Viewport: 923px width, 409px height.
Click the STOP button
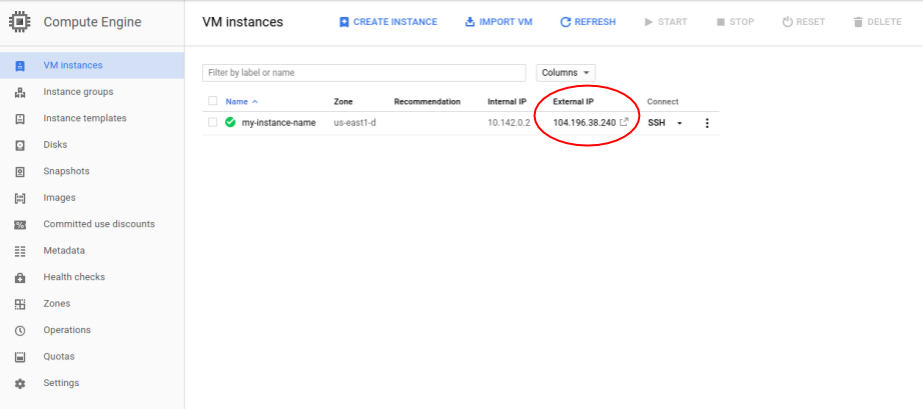coord(735,22)
